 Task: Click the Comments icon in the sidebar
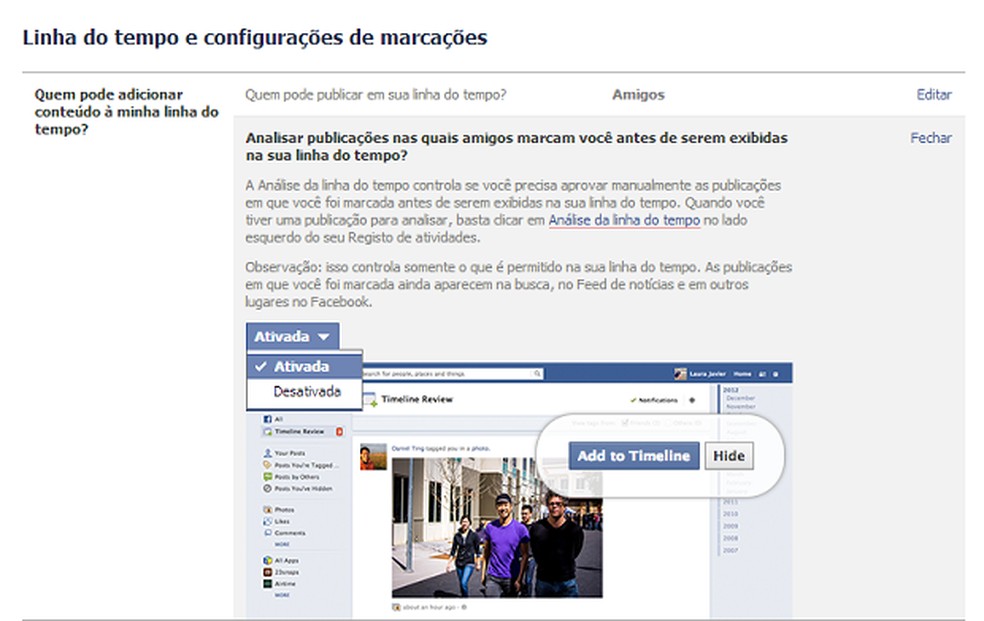pyautogui.click(x=268, y=532)
